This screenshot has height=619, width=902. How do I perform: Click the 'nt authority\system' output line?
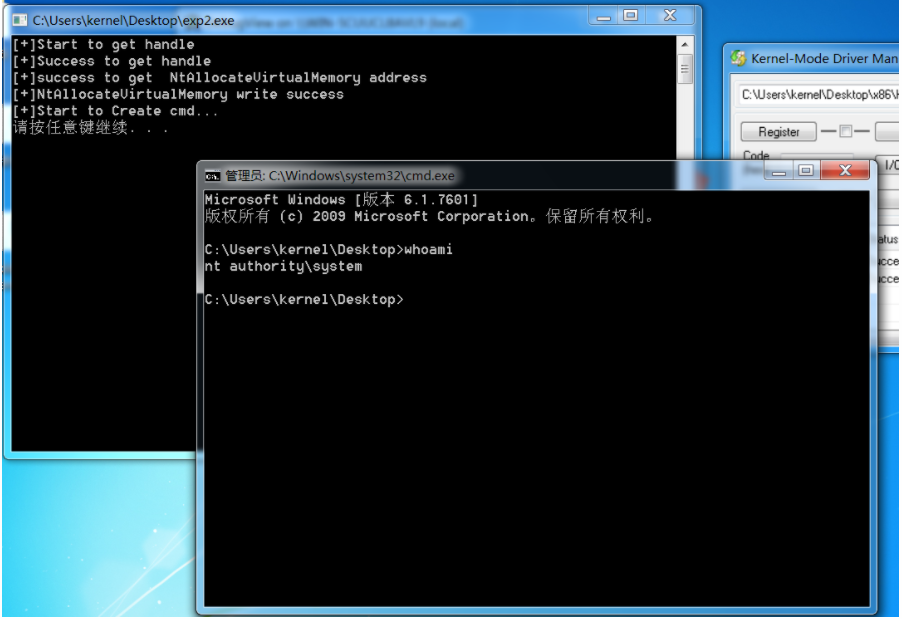coord(284,266)
